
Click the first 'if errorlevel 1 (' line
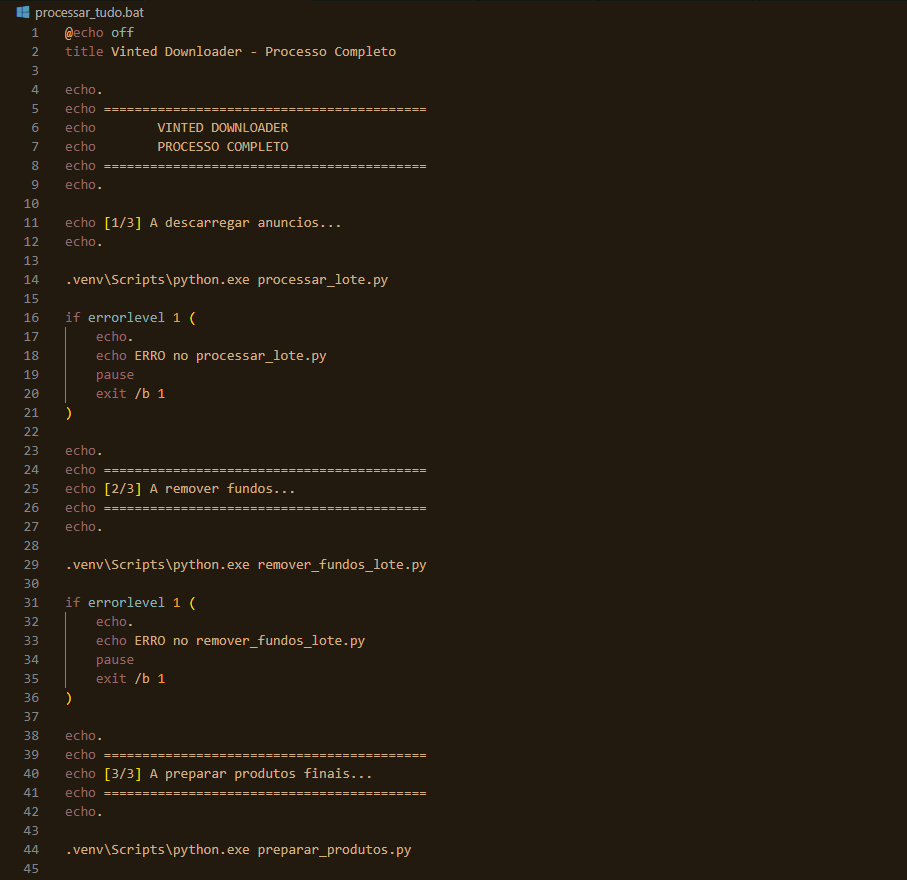click(131, 318)
